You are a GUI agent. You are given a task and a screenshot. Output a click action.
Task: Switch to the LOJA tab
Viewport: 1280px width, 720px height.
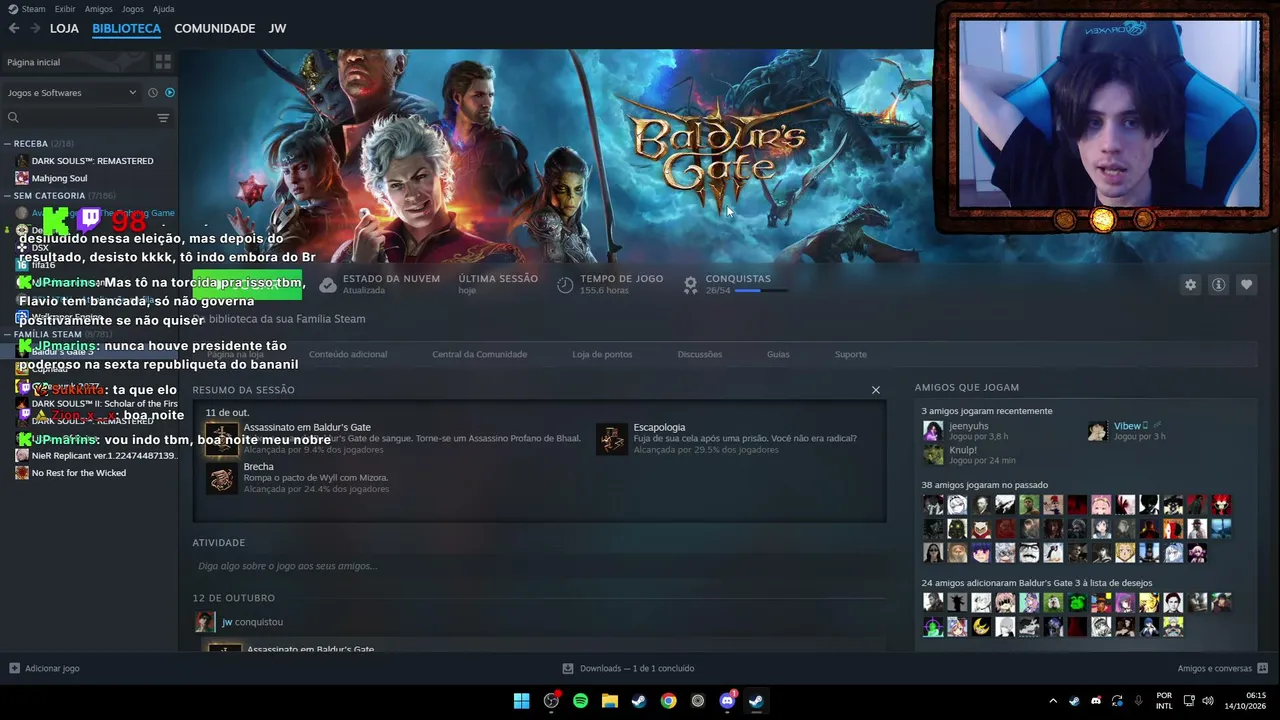64,29
